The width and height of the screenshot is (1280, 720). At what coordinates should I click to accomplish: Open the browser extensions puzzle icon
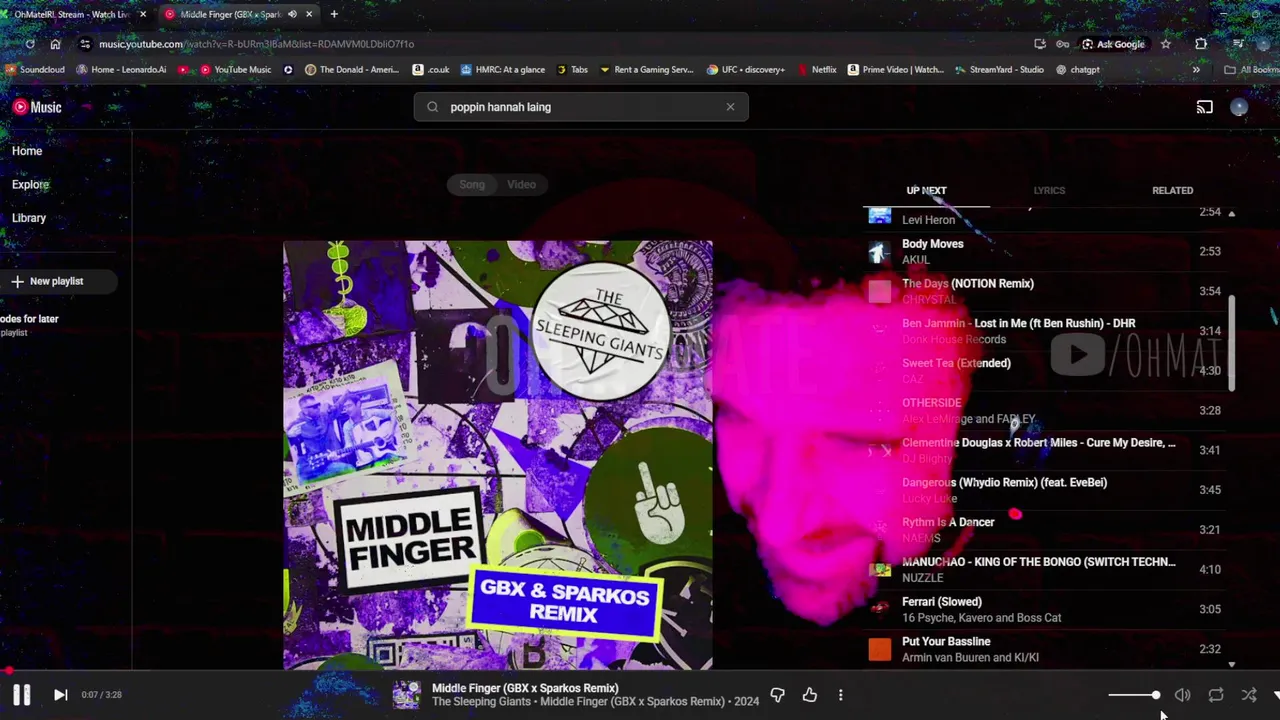[1201, 44]
